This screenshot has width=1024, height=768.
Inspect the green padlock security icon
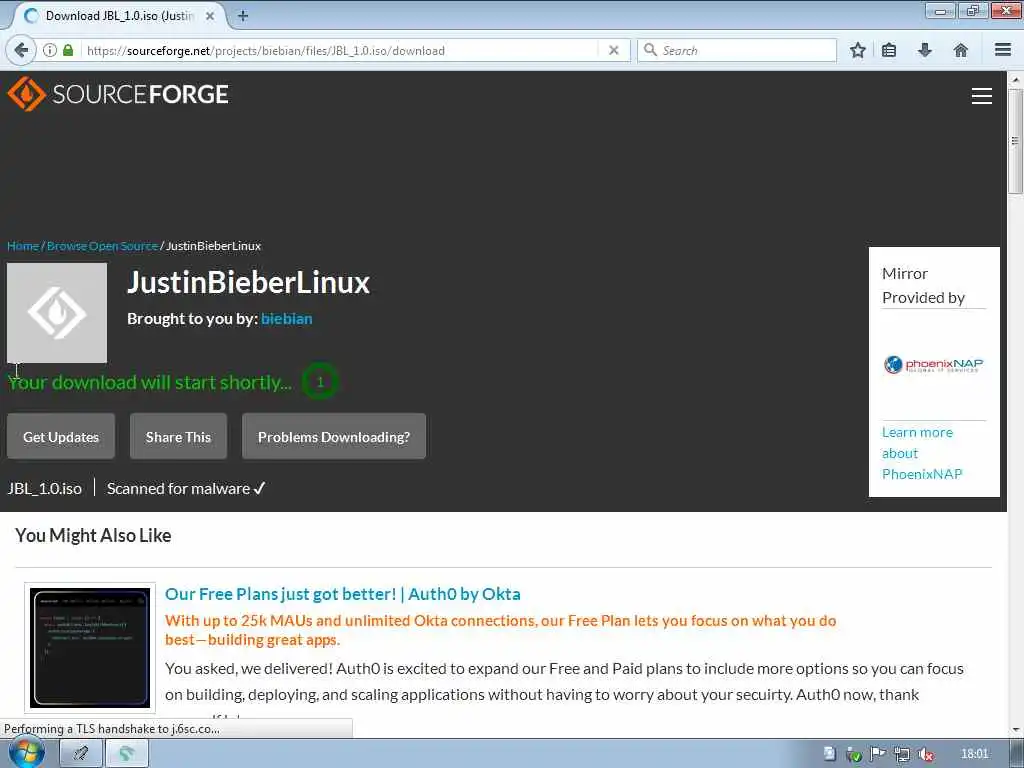click(x=68, y=50)
